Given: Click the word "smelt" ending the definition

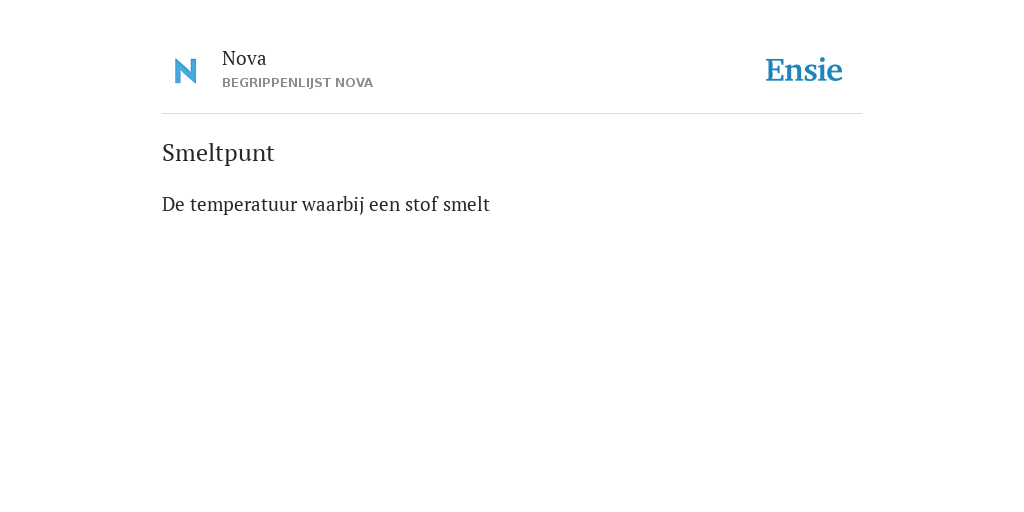Looking at the screenshot, I should coord(466,204).
